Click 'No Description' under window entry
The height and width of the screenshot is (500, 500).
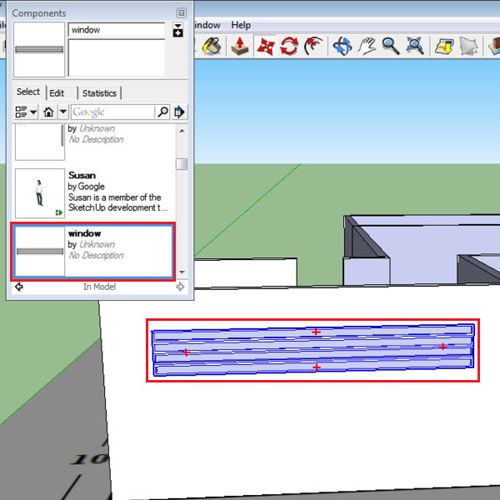click(x=96, y=255)
